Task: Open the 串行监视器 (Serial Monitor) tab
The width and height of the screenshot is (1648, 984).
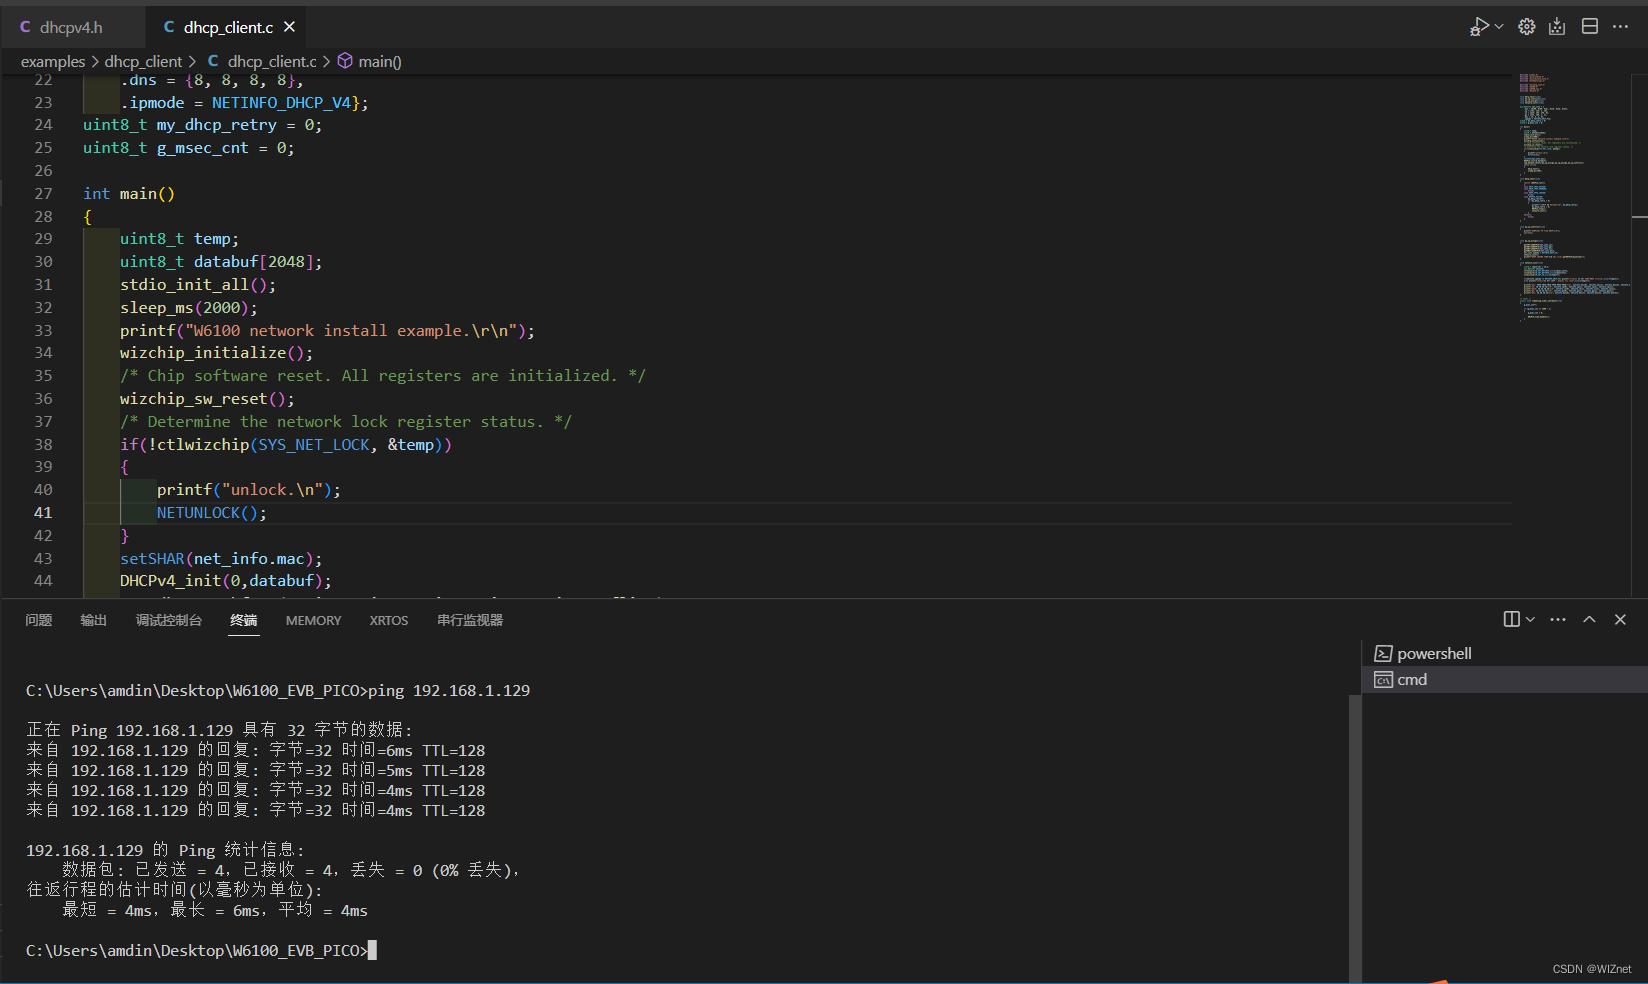Action: pos(470,620)
